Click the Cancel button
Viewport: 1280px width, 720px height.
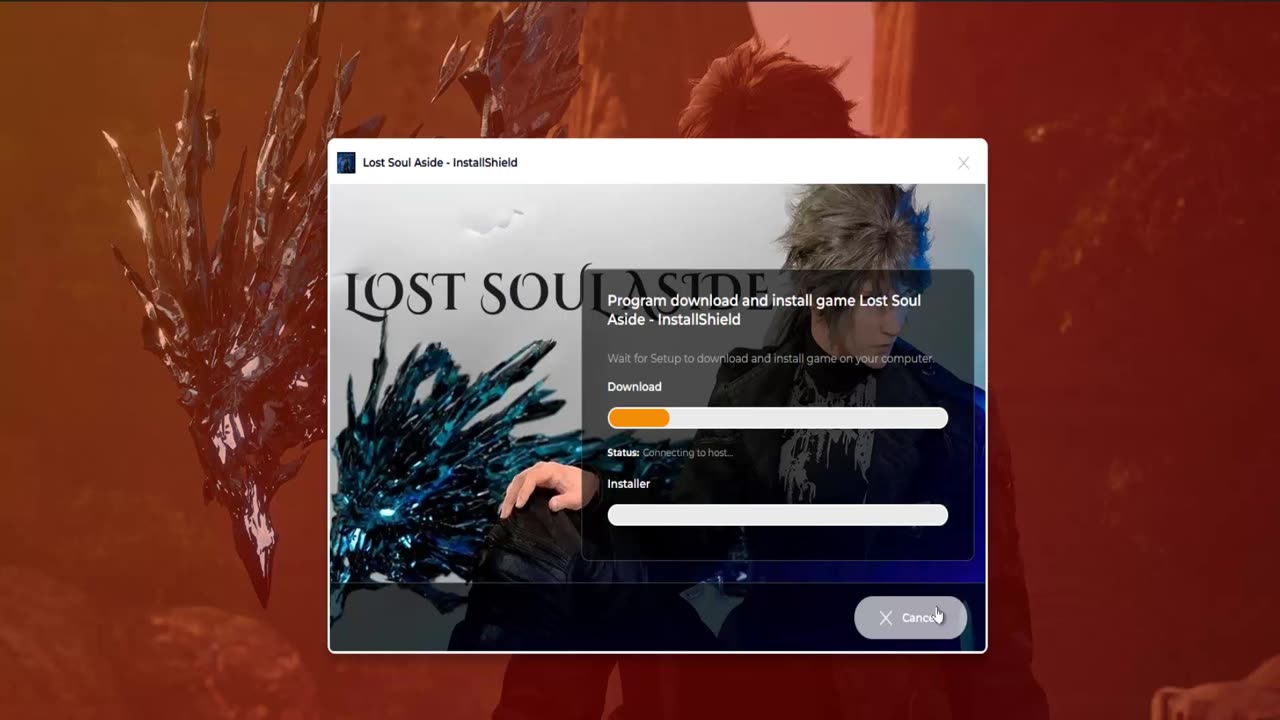[x=910, y=618]
